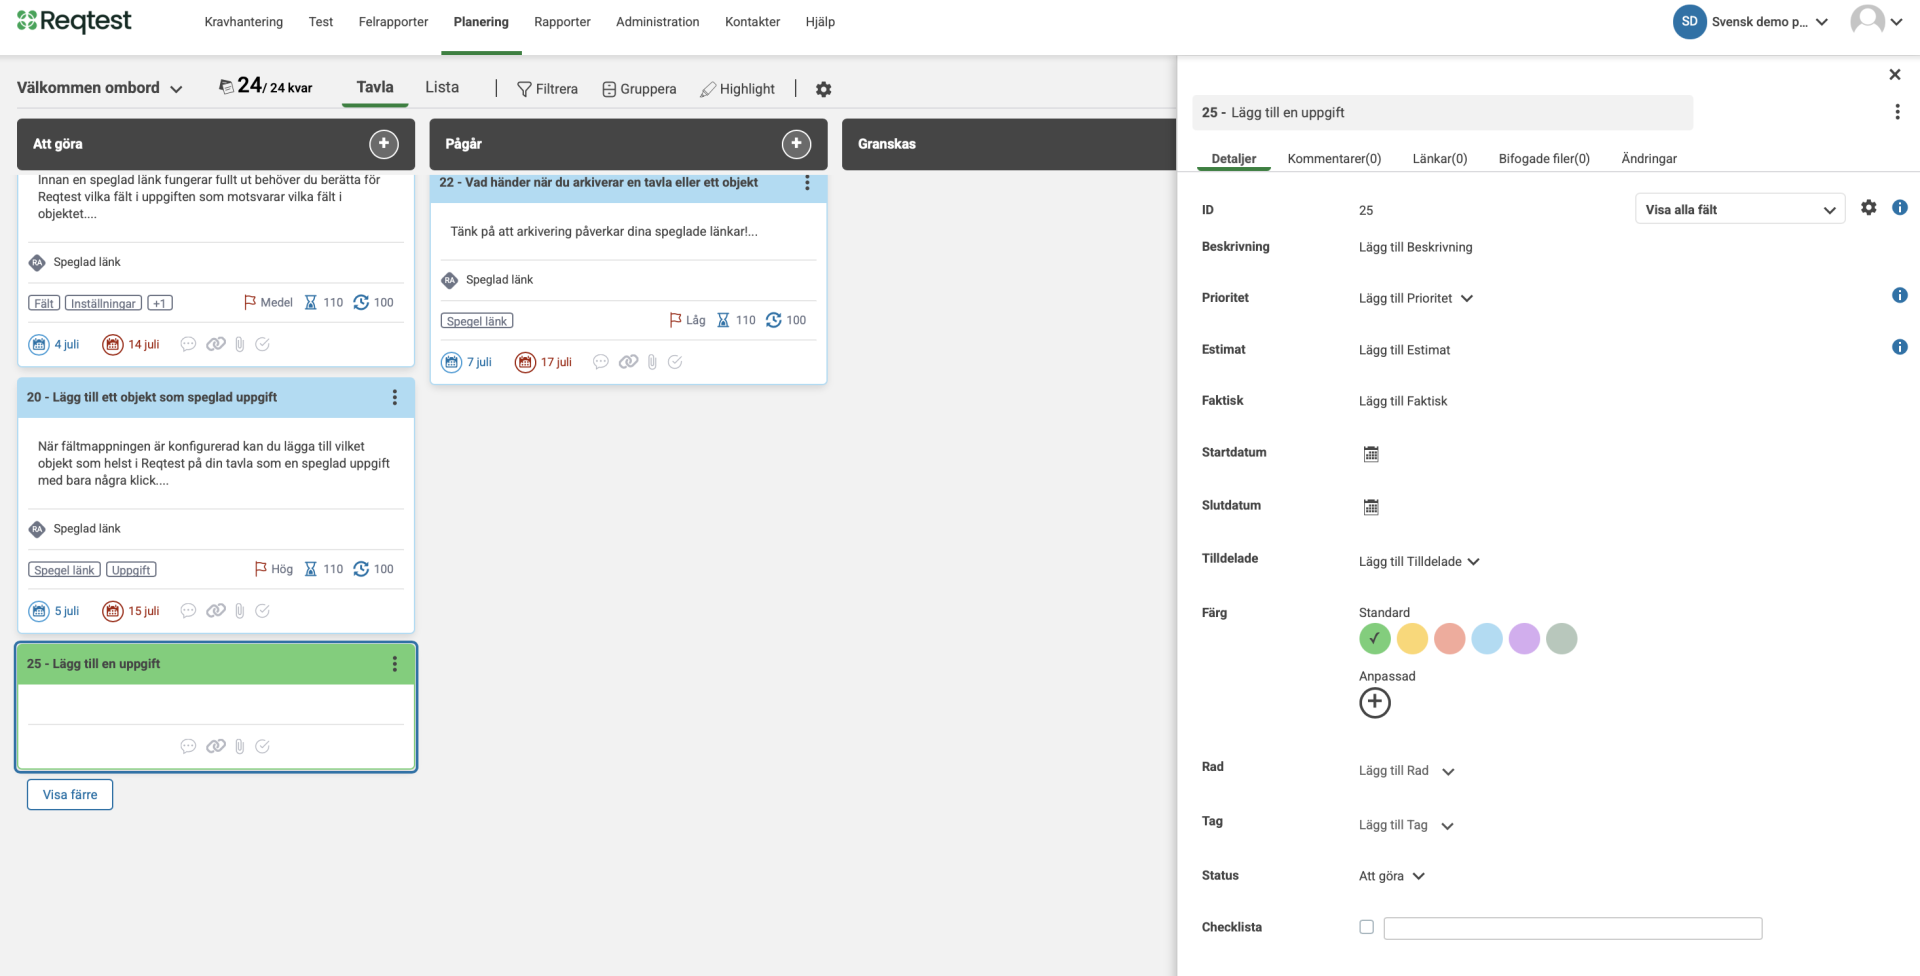Image resolution: width=1920 pixels, height=976 pixels.
Task: Add a card in Att göra column
Action: pos(384,144)
